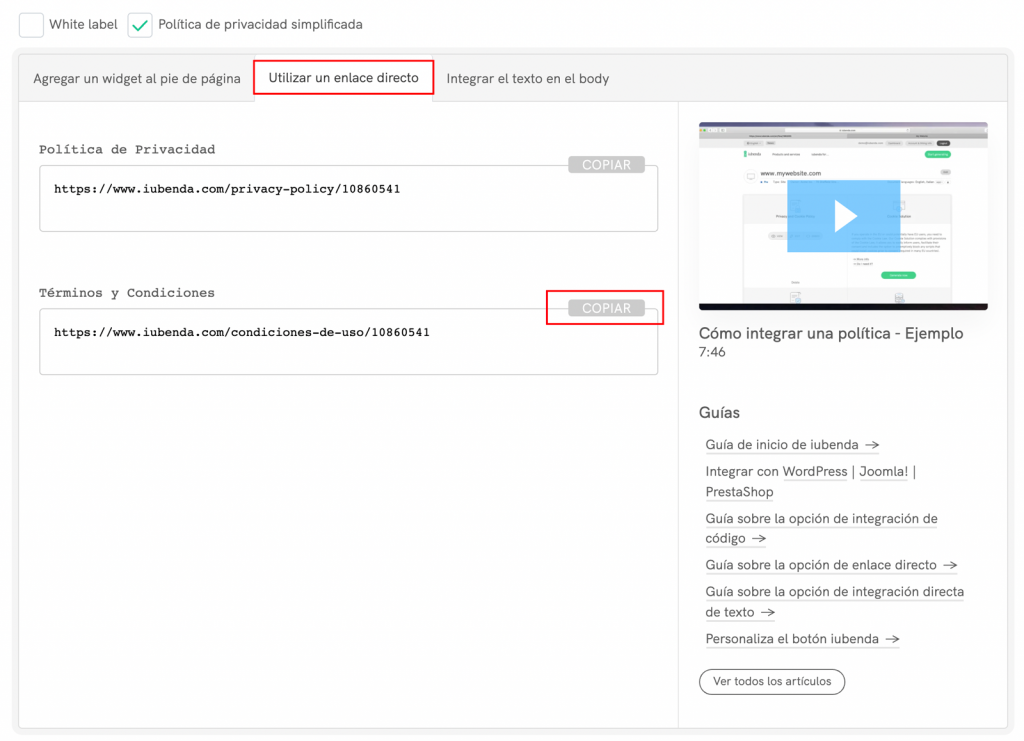Follow the Joomla! integration link
The height and width of the screenshot is (741, 1024).
click(883, 472)
